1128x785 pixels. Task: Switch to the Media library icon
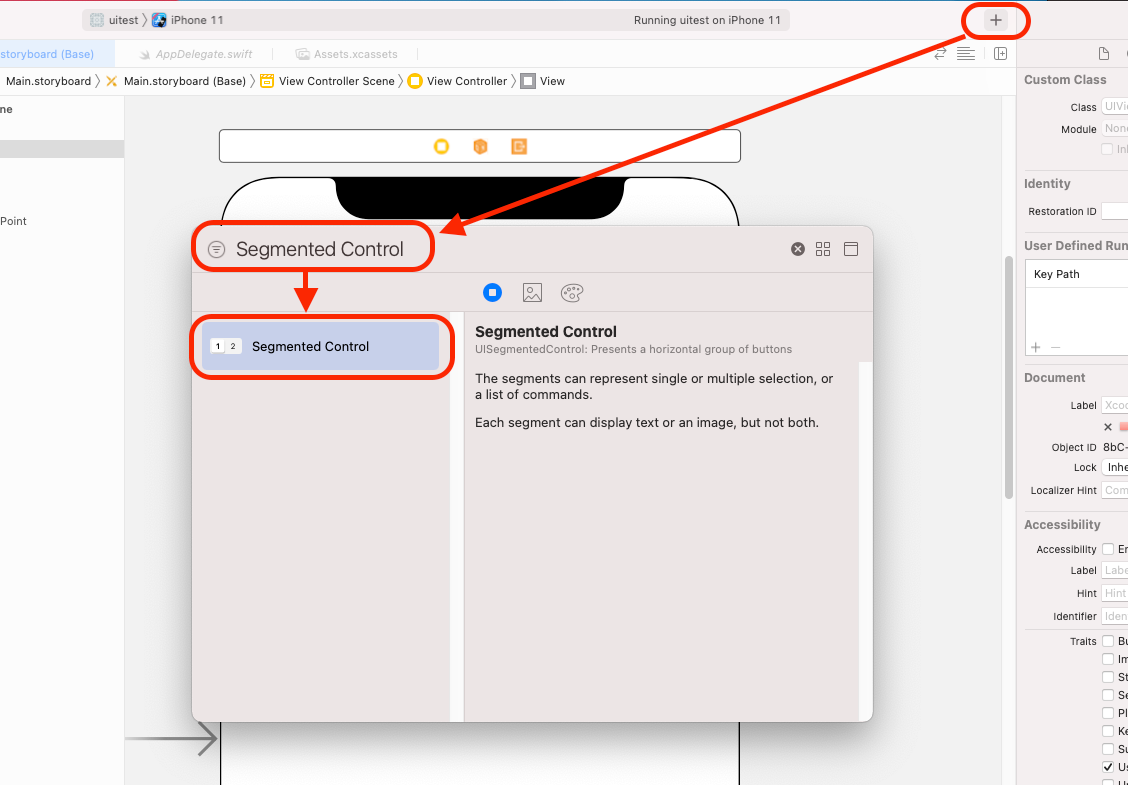tap(532, 292)
